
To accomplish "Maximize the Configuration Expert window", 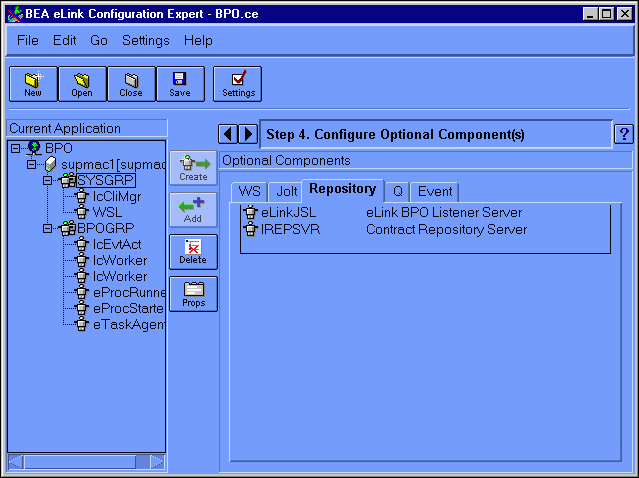I will [607, 14].
